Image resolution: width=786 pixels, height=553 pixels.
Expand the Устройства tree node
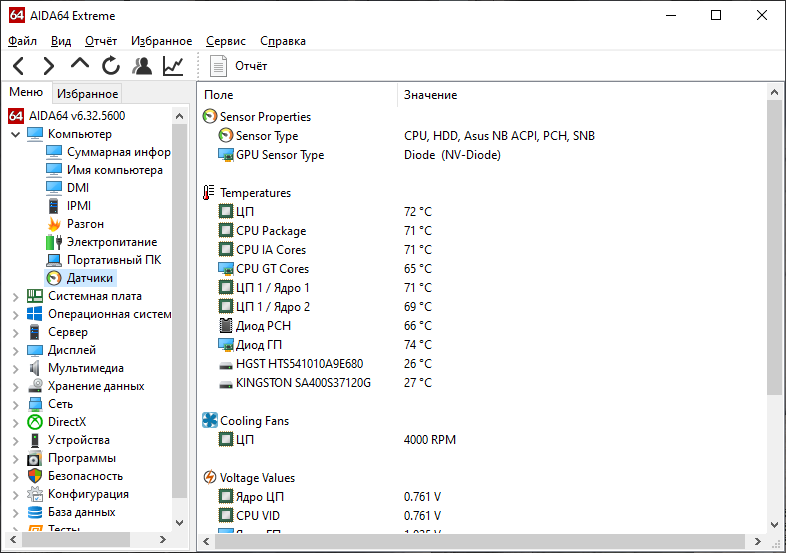[x=16, y=441]
